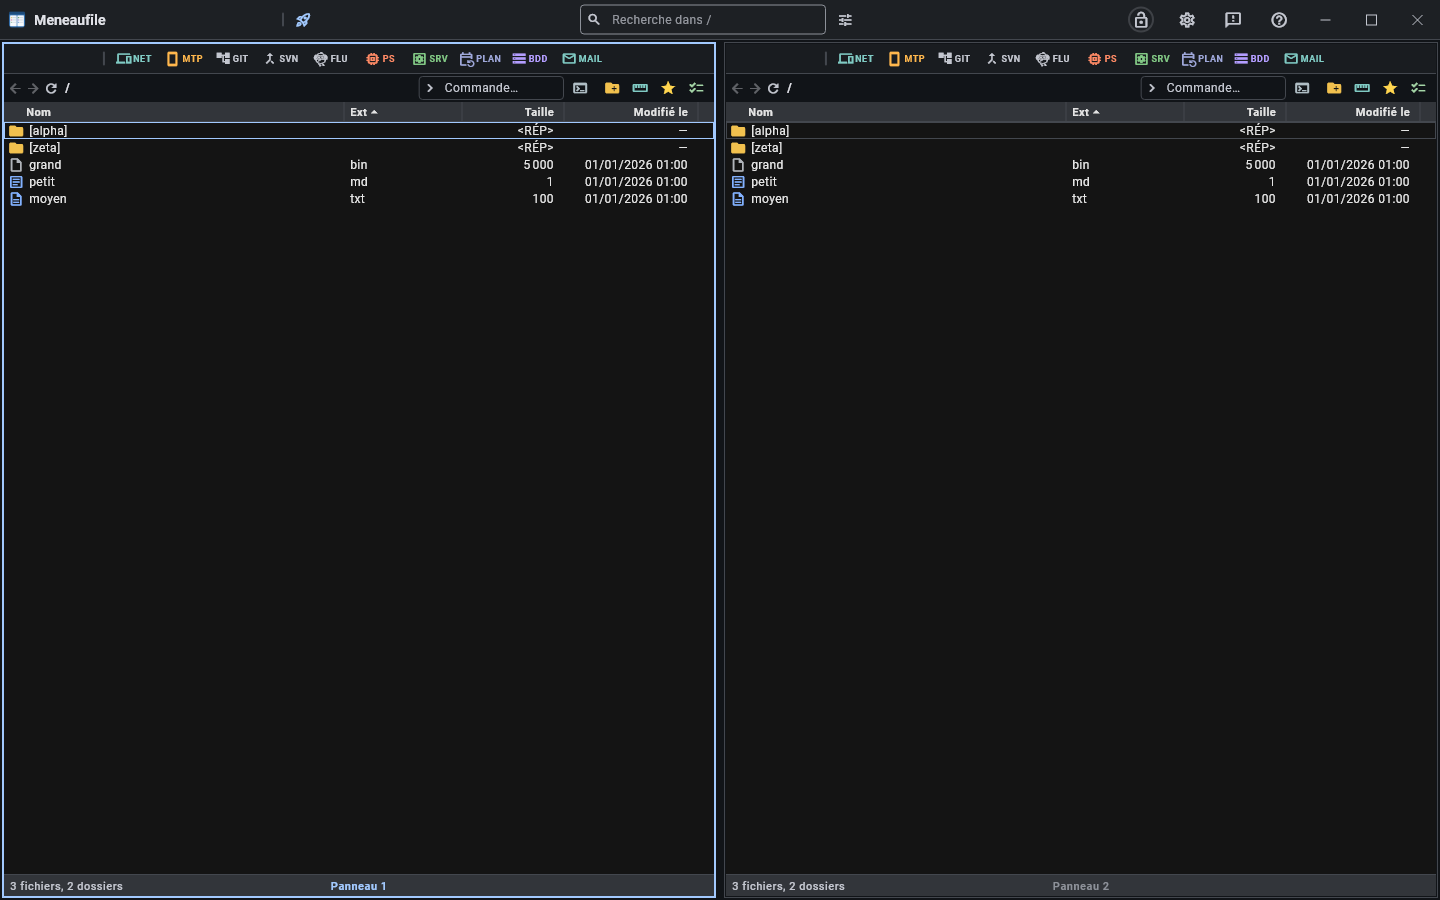Open help via the question mark icon
1440x900 pixels.
click(1279, 20)
